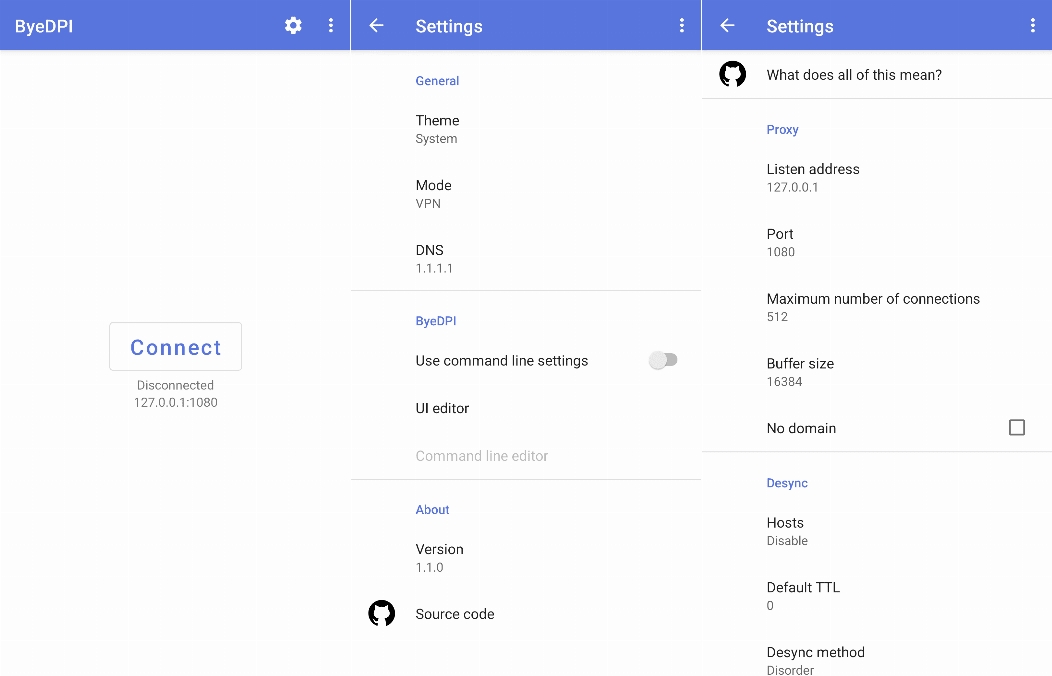
Task: Edit Maximum number of connections
Action: [x=877, y=307]
